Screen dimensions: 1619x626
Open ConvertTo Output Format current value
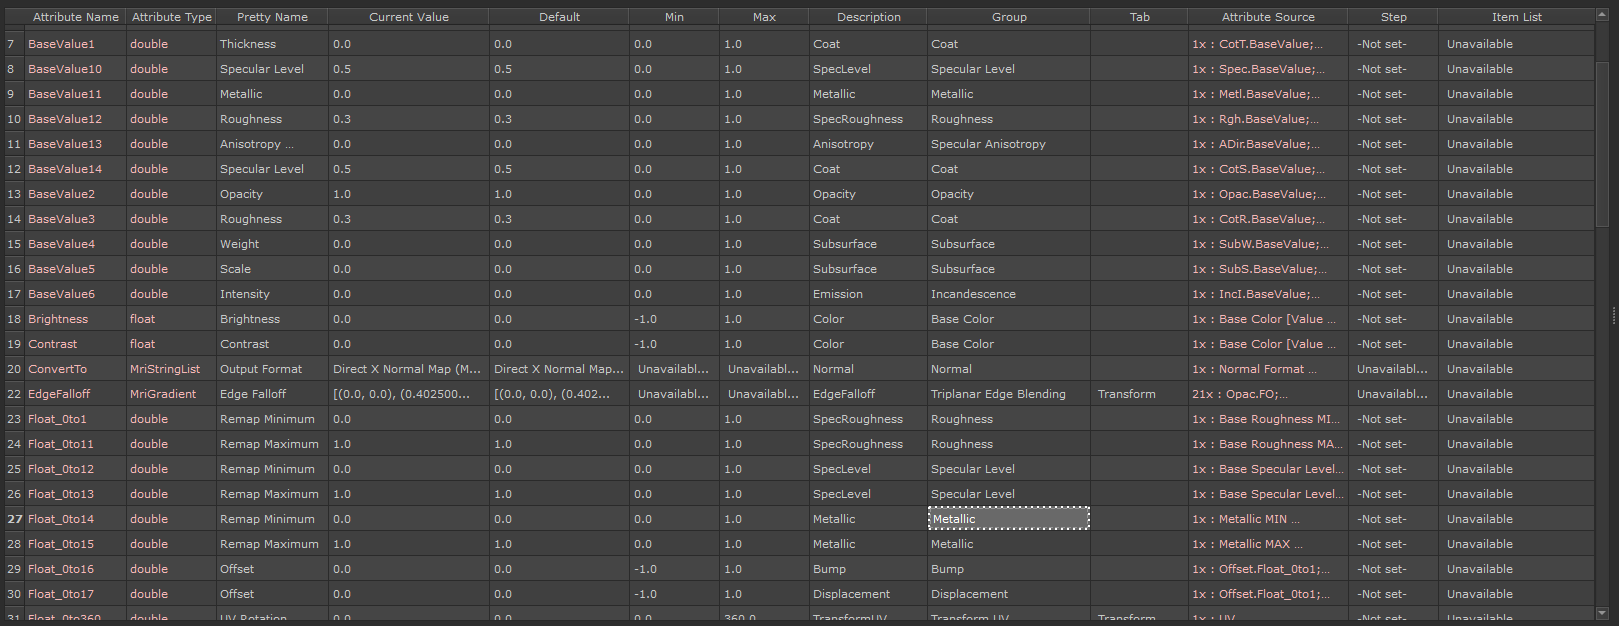(x=407, y=369)
